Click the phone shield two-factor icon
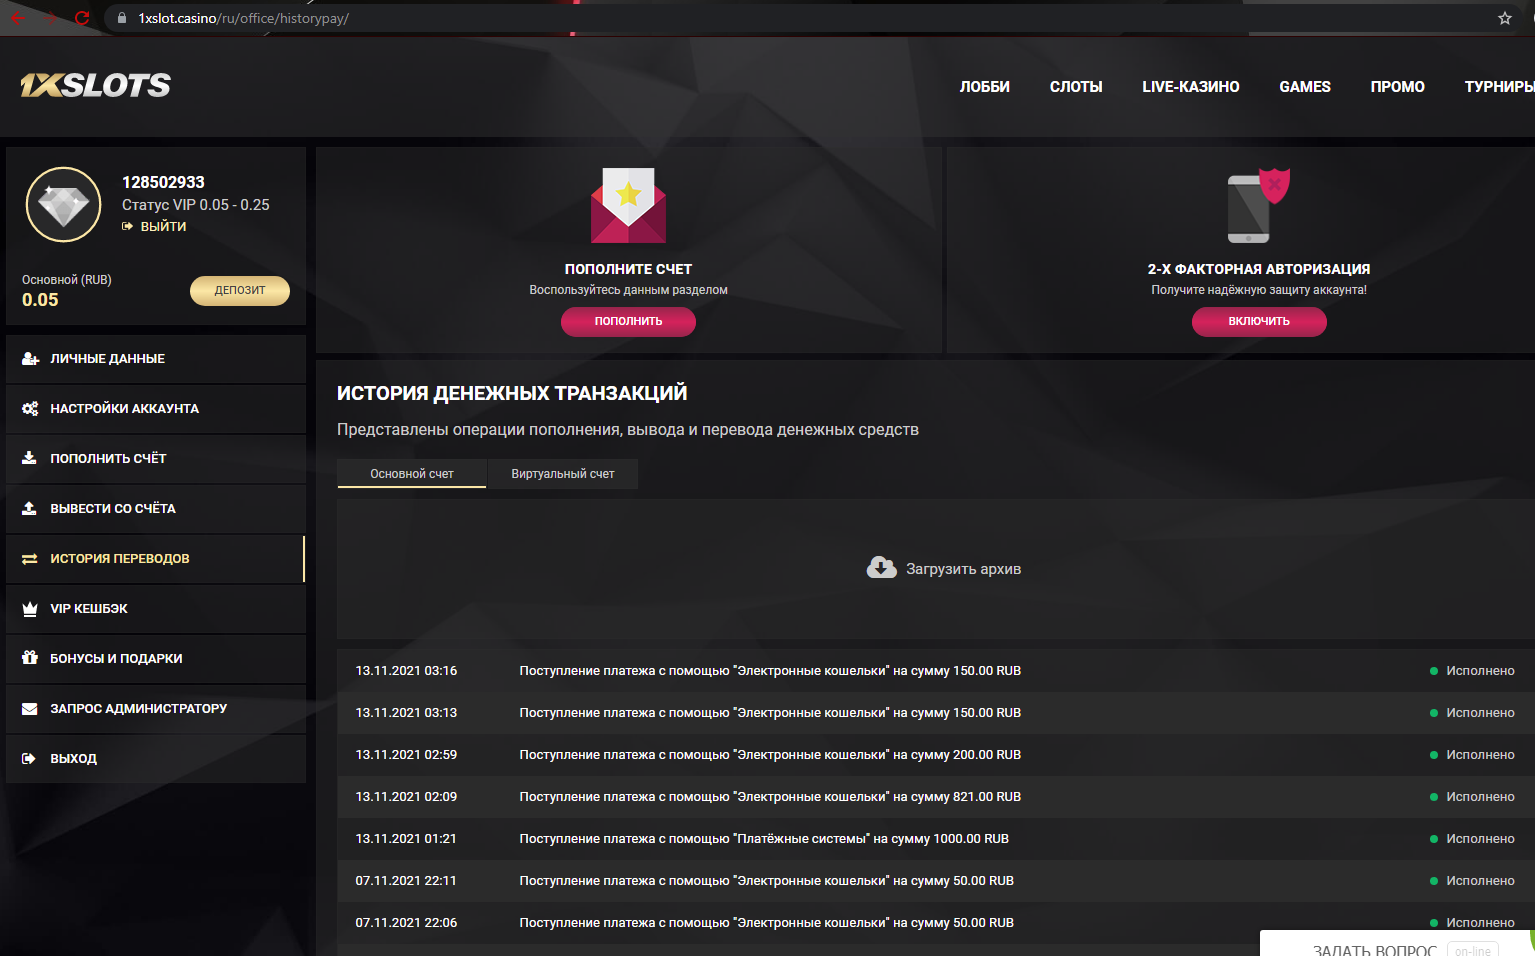 pyautogui.click(x=1259, y=206)
